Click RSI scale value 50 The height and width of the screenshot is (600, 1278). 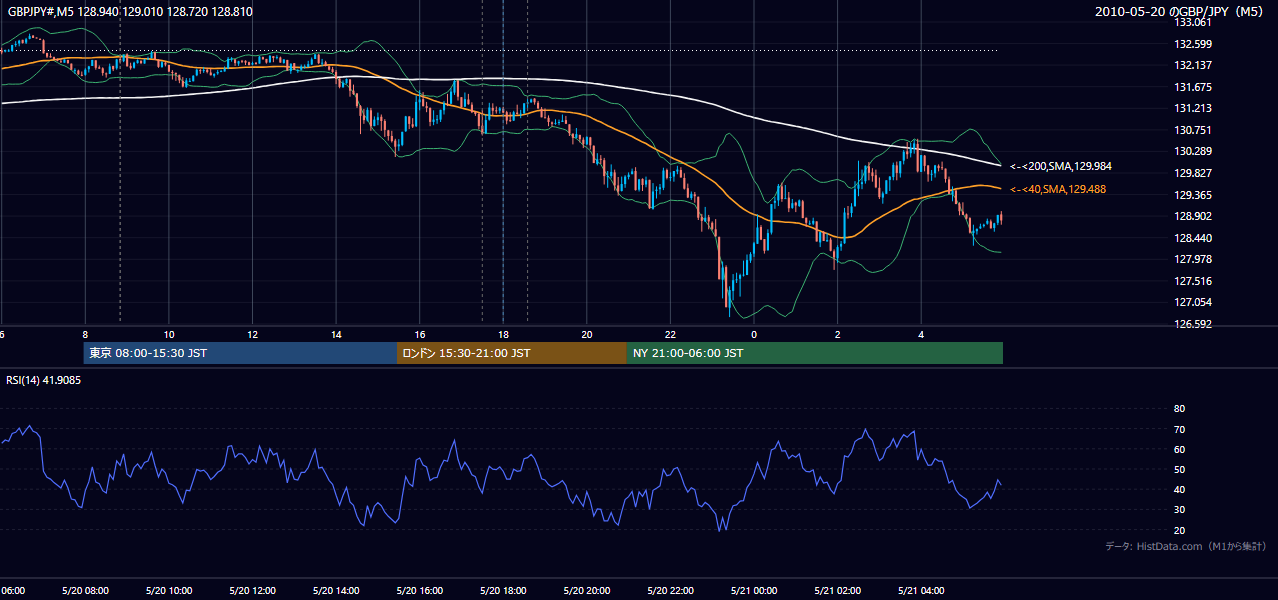pyautogui.click(x=1179, y=469)
